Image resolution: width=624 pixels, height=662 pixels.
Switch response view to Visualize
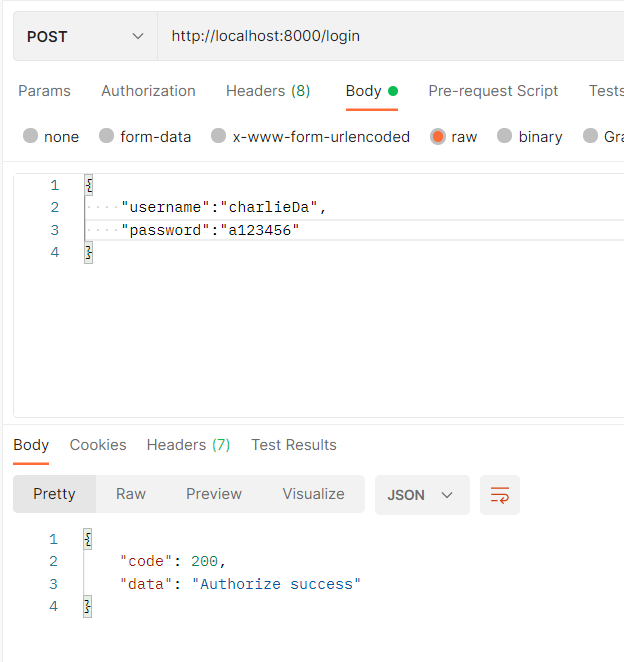point(313,494)
